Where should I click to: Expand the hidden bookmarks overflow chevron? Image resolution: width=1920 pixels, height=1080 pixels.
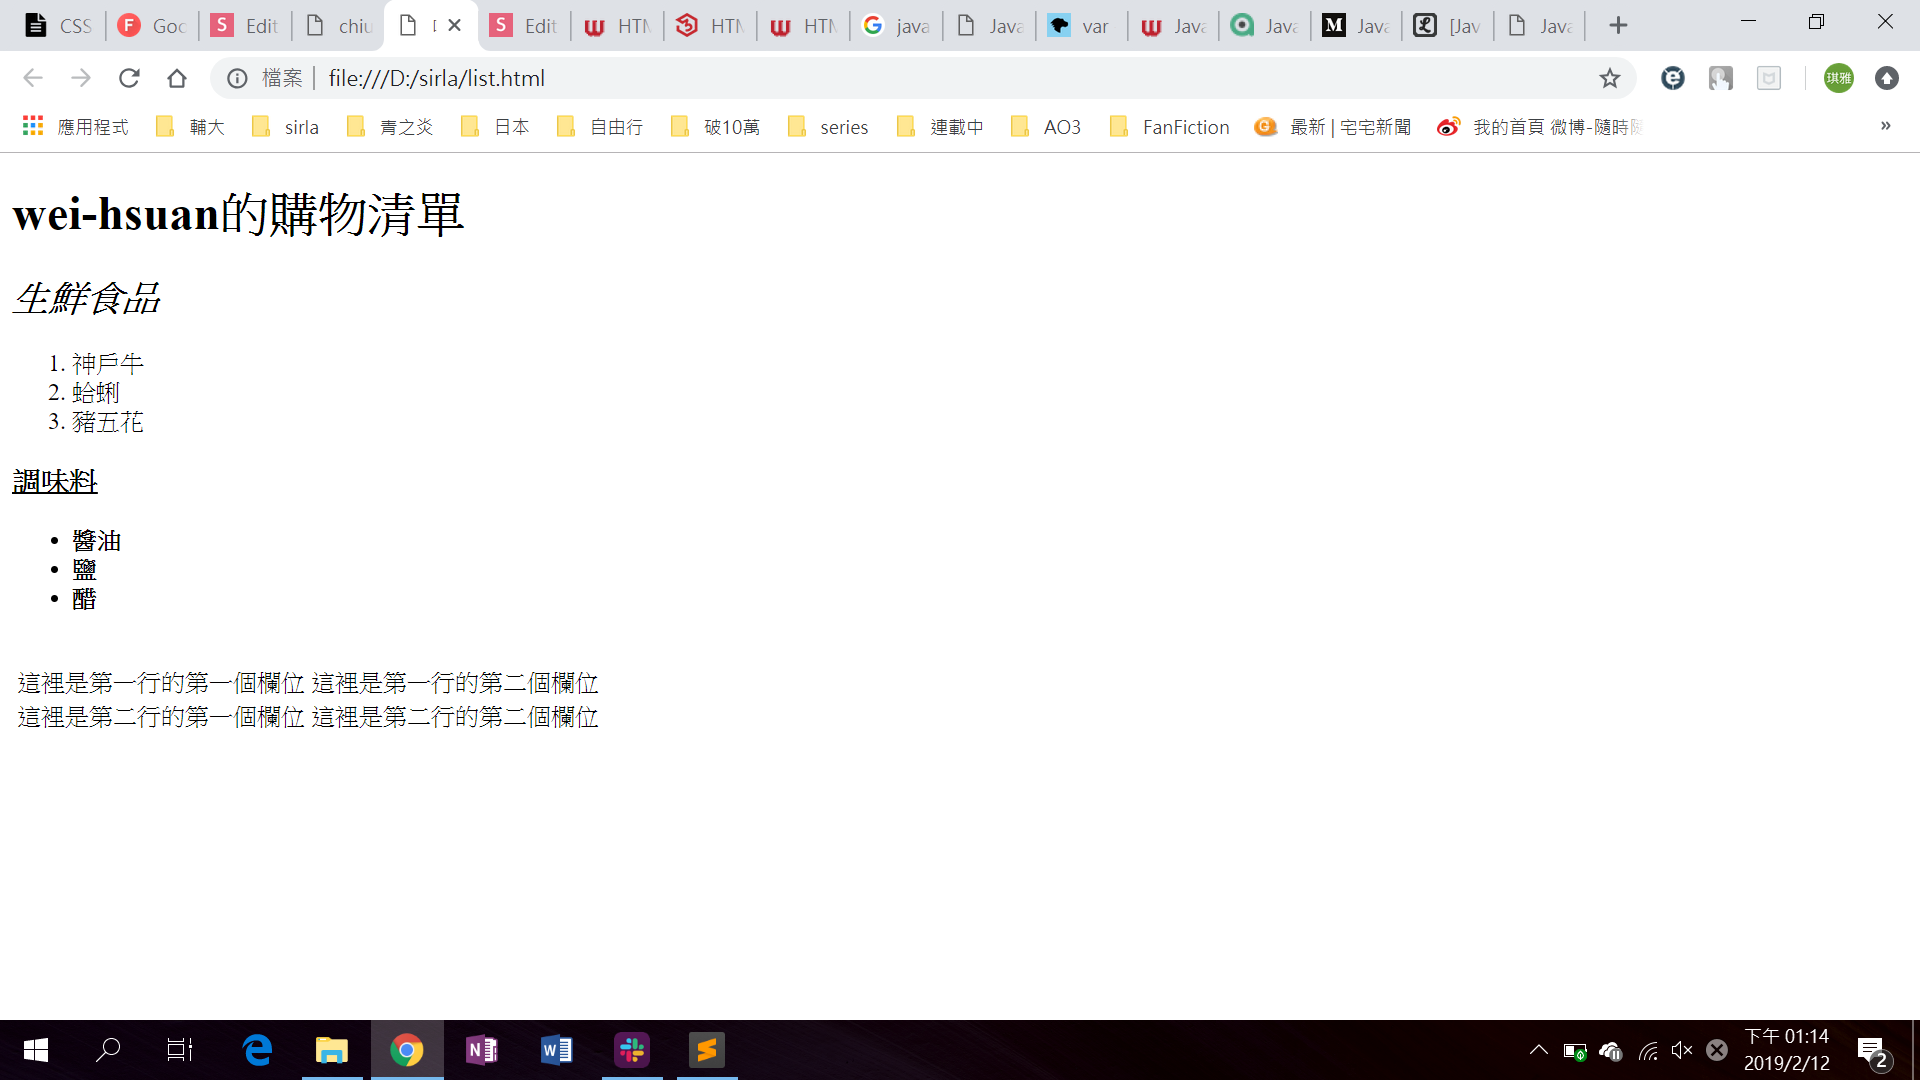click(1885, 126)
